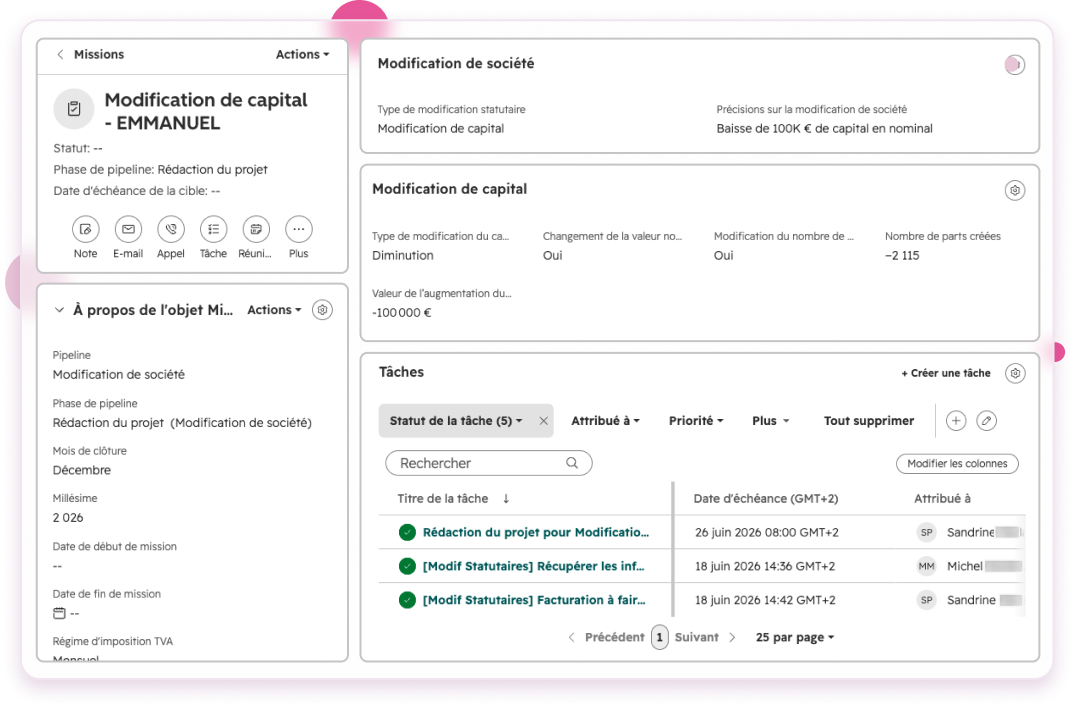Open the Statut de la tâche (5) filter
1075x708 pixels.
tap(456, 421)
